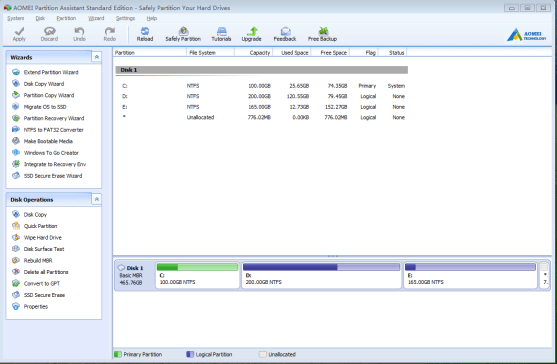Select the D: 200.00GB NTFS disk map block
557x364 pixels.
coord(321,275)
